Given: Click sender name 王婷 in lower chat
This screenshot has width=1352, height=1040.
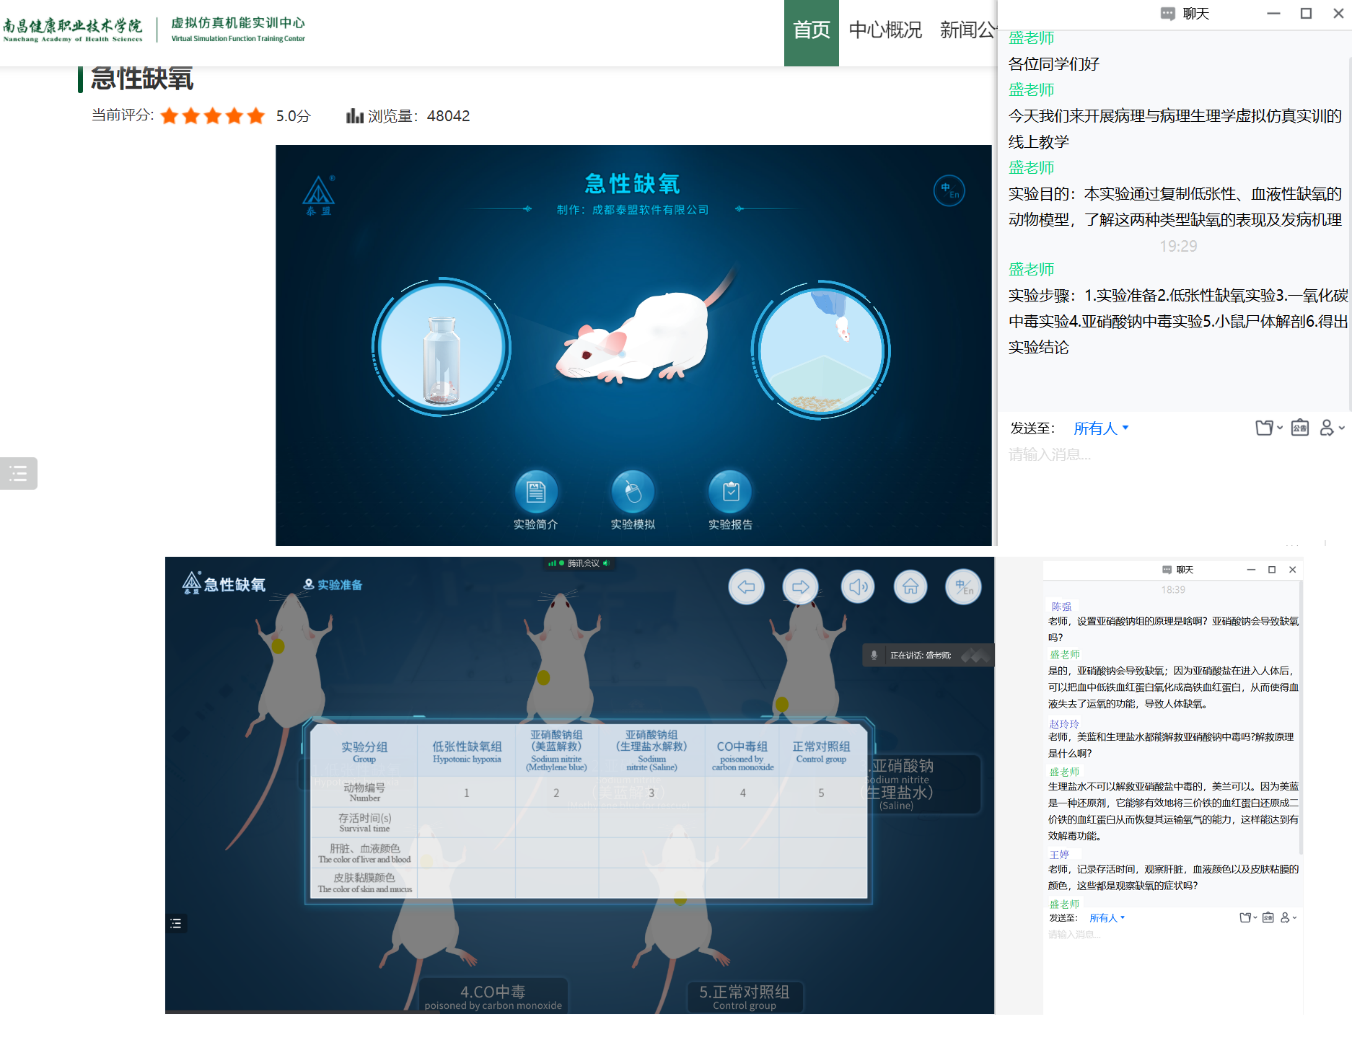Looking at the screenshot, I should pyautogui.click(x=1059, y=855).
